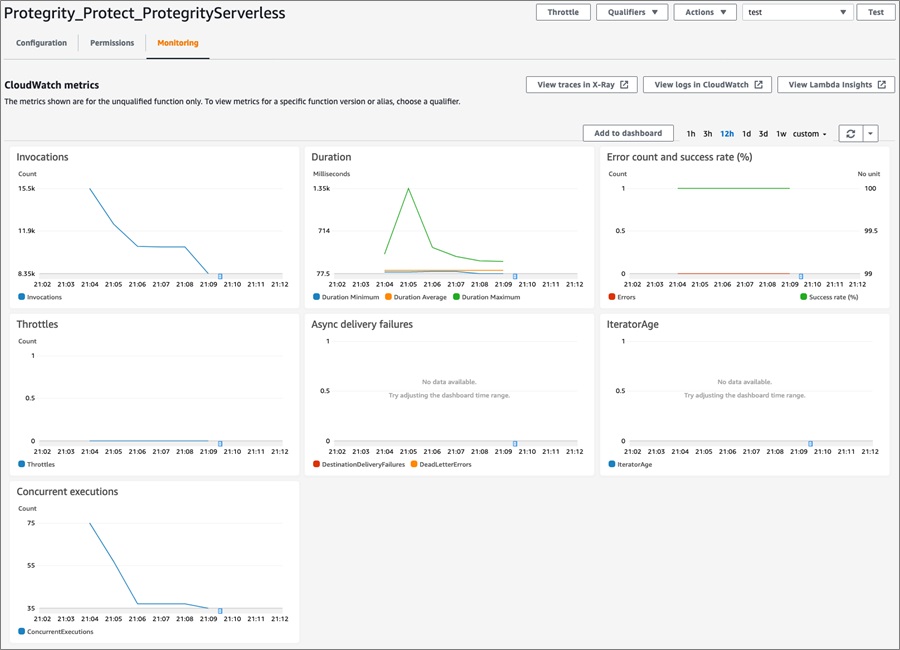
Task: Click the Errors legend swatch
Action: coord(612,297)
